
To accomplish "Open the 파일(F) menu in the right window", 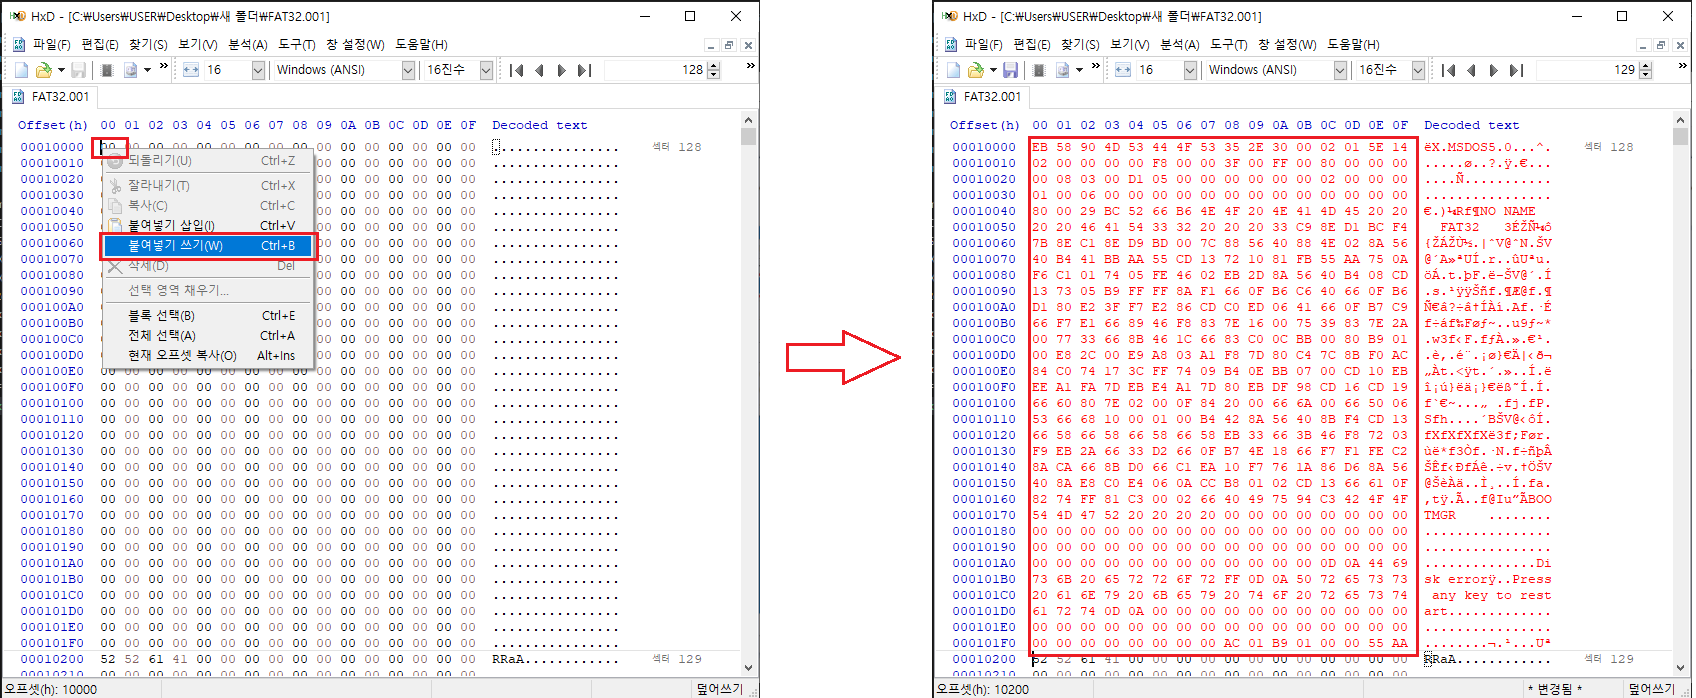I will tap(983, 45).
